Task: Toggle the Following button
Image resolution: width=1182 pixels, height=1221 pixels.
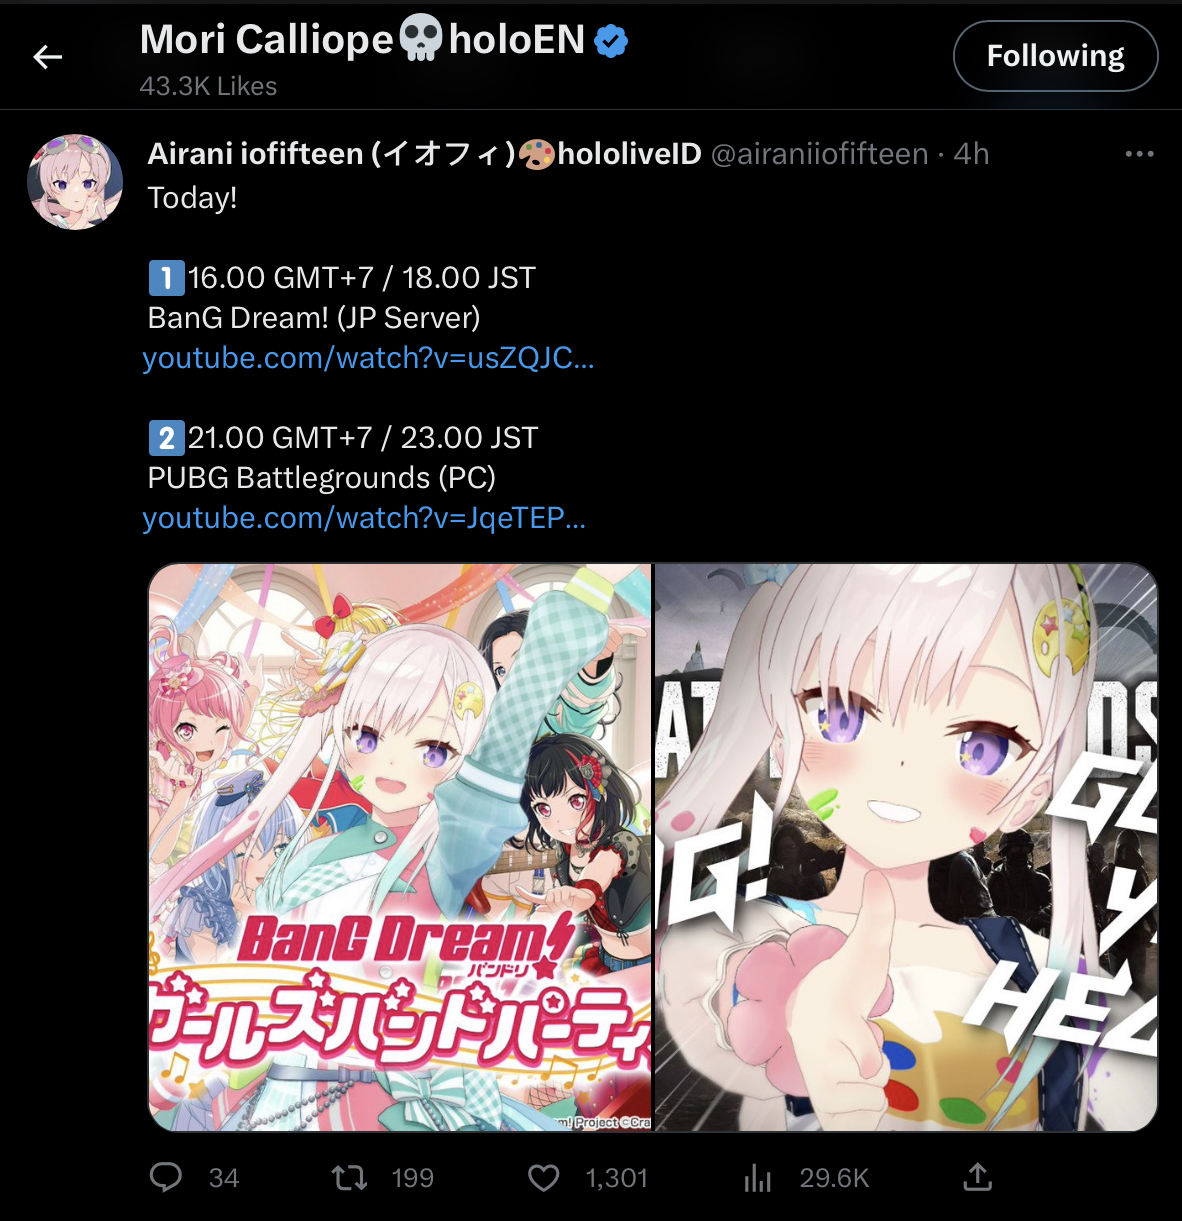Action: [x=1055, y=56]
